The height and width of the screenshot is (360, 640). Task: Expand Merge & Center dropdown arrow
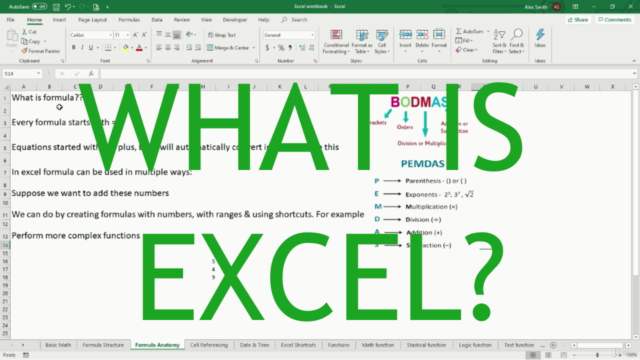pos(254,48)
